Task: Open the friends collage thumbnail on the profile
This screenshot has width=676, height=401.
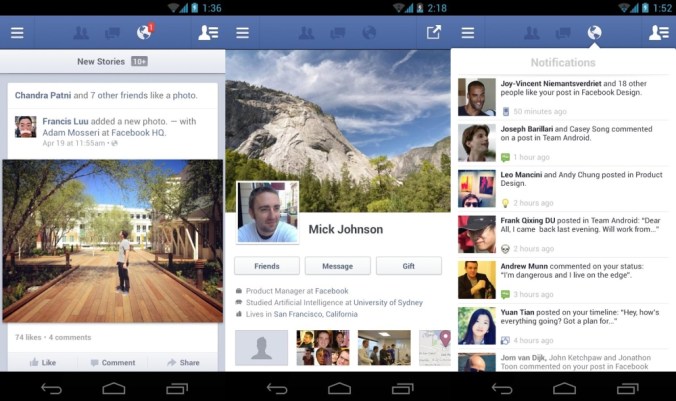Action: coord(323,348)
